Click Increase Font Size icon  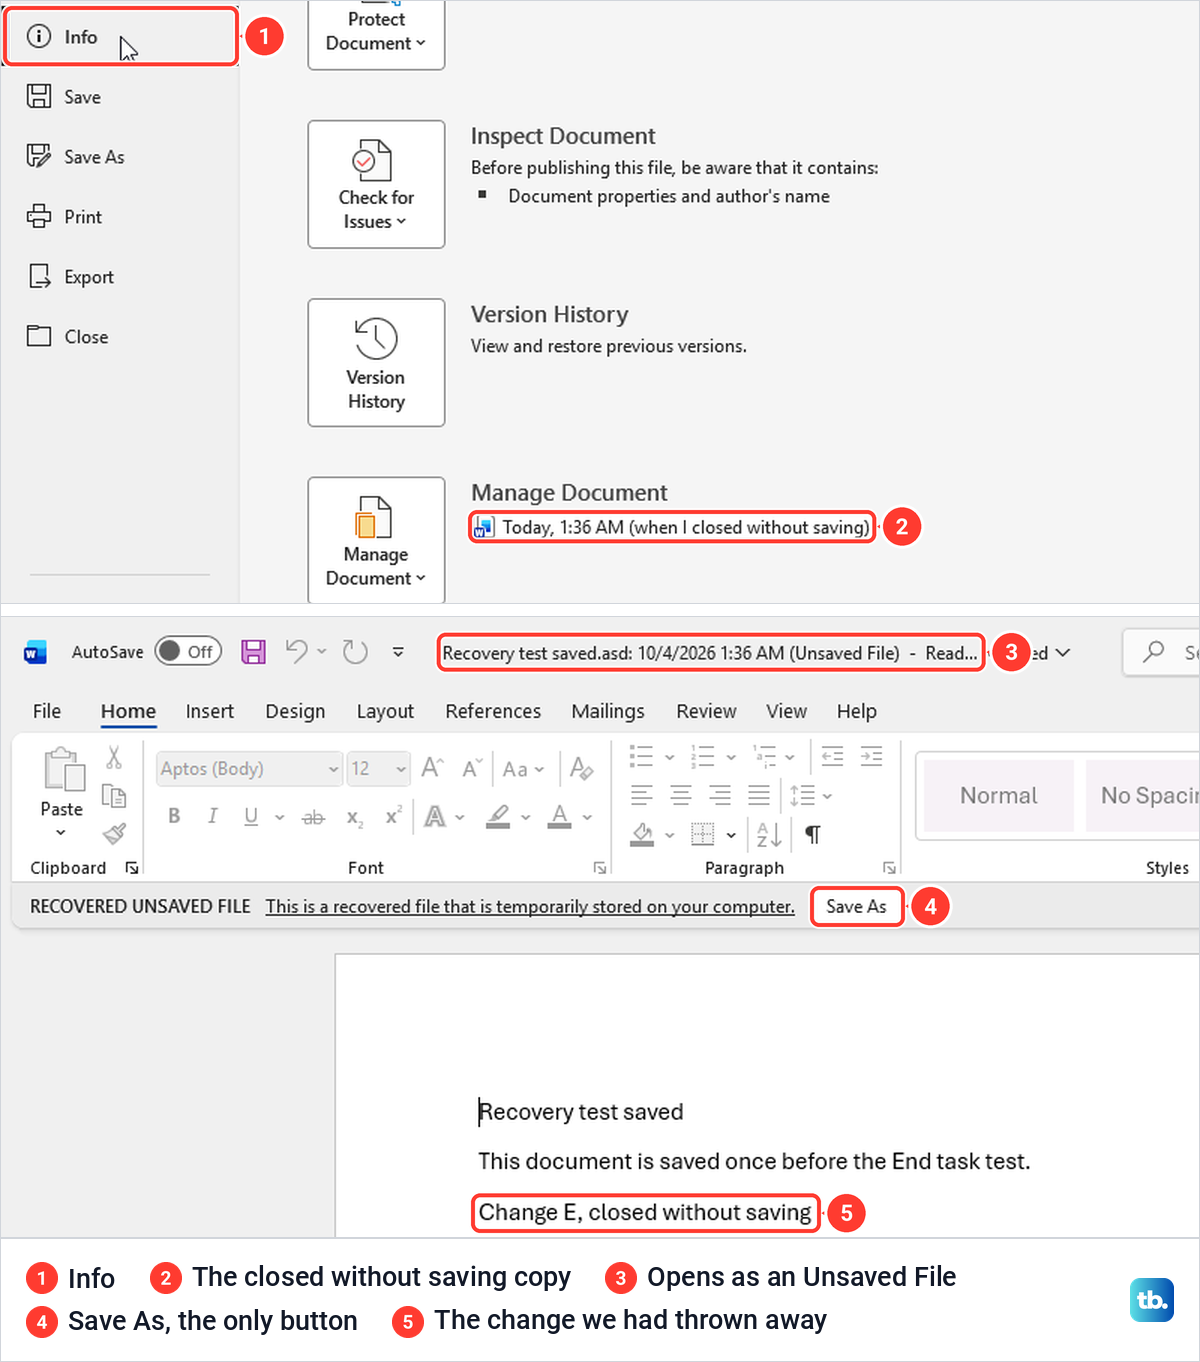pos(432,768)
